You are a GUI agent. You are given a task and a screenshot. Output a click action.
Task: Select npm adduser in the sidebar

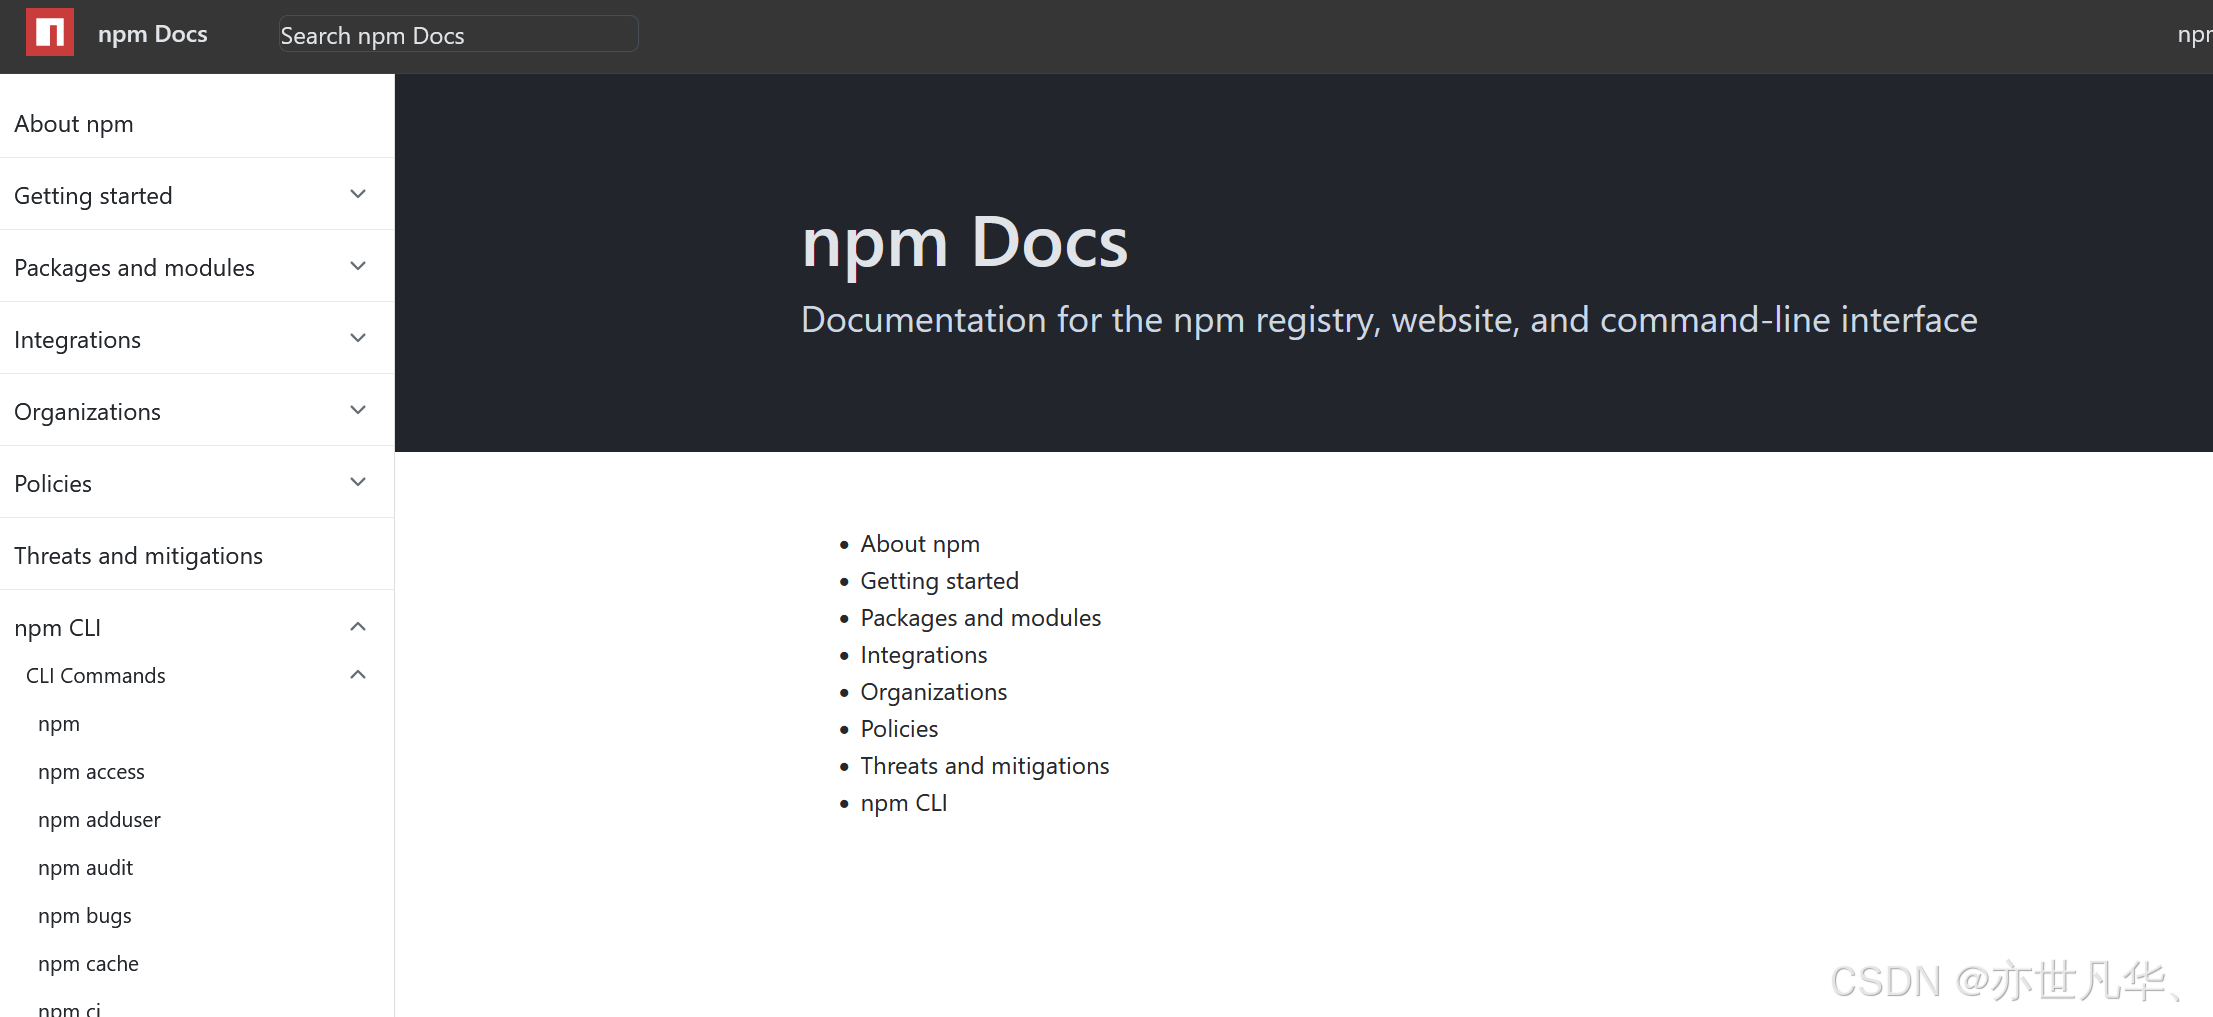99,820
